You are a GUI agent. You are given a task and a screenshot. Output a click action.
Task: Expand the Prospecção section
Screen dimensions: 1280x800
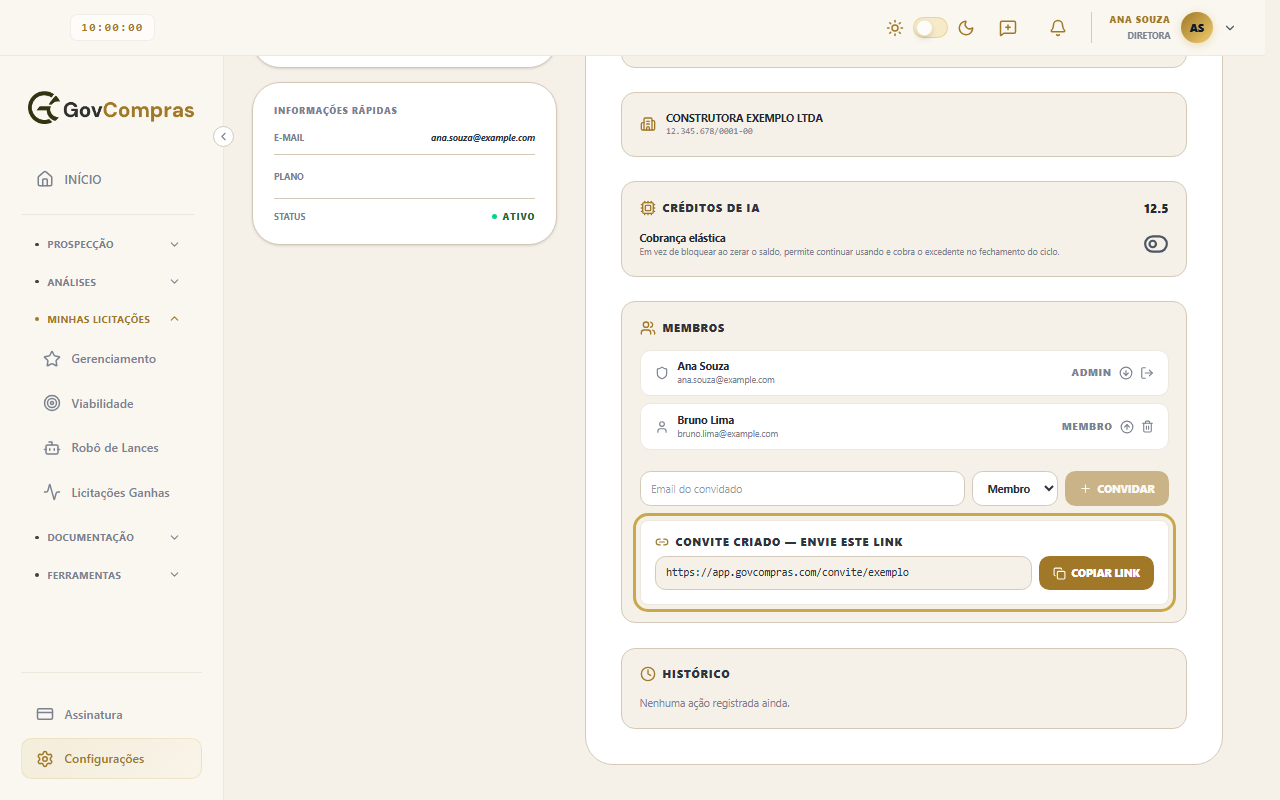pyautogui.click(x=110, y=244)
